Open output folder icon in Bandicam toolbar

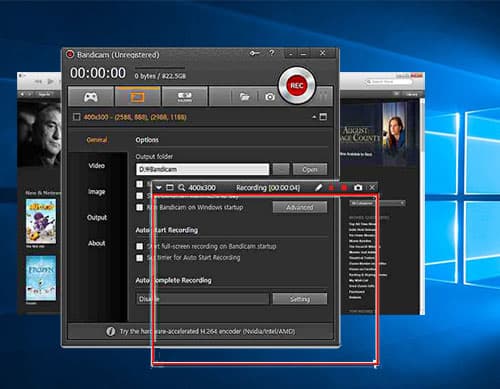(244, 97)
